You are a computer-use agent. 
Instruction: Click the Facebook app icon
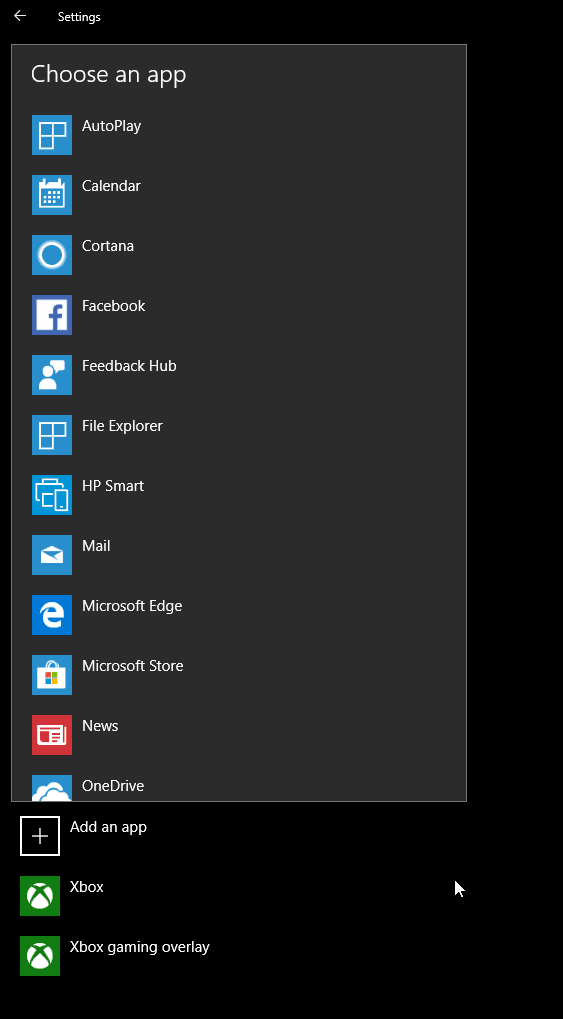52,315
